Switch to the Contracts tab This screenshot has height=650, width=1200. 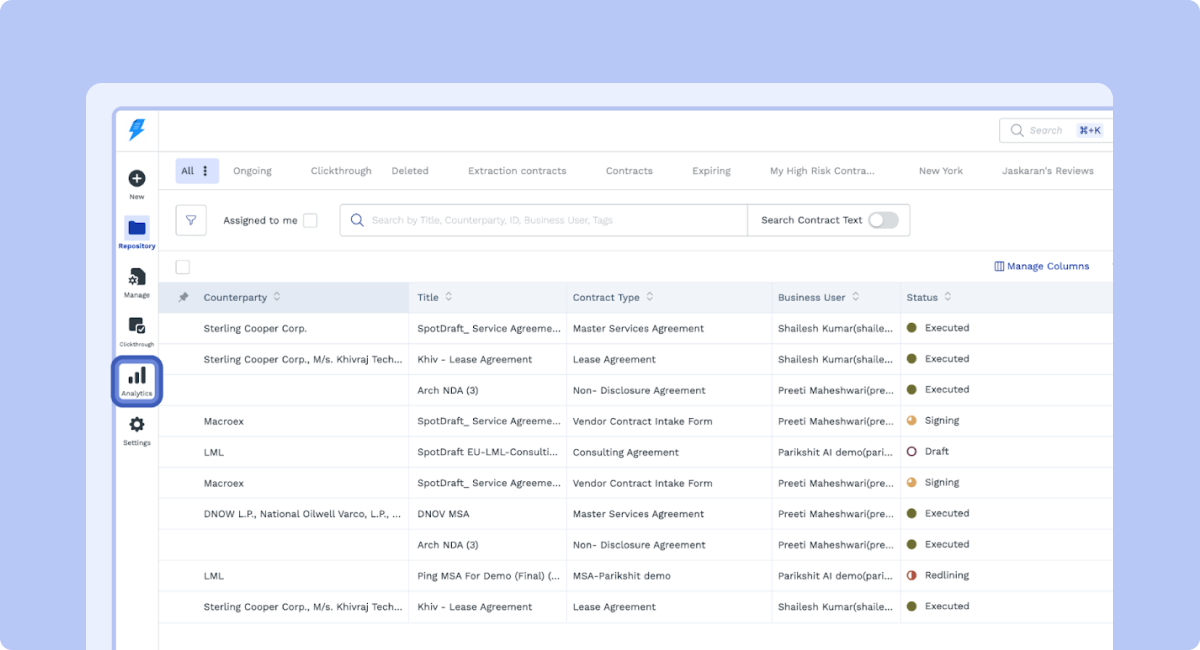pos(629,171)
